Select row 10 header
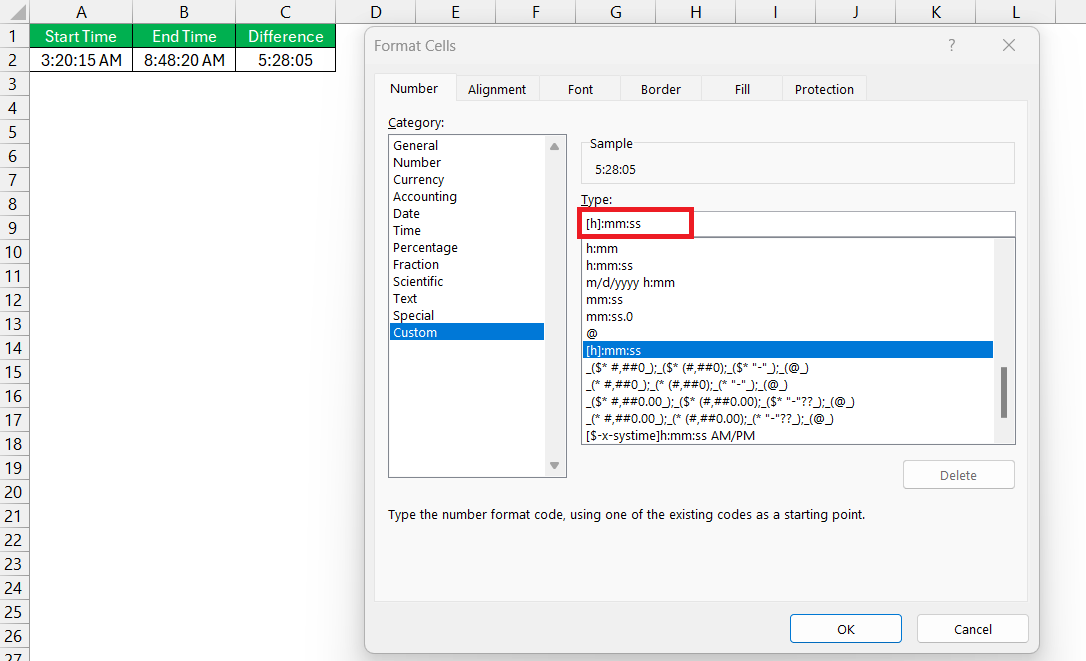Viewport: 1086px width, 661px height. click(x=13, y=252)
